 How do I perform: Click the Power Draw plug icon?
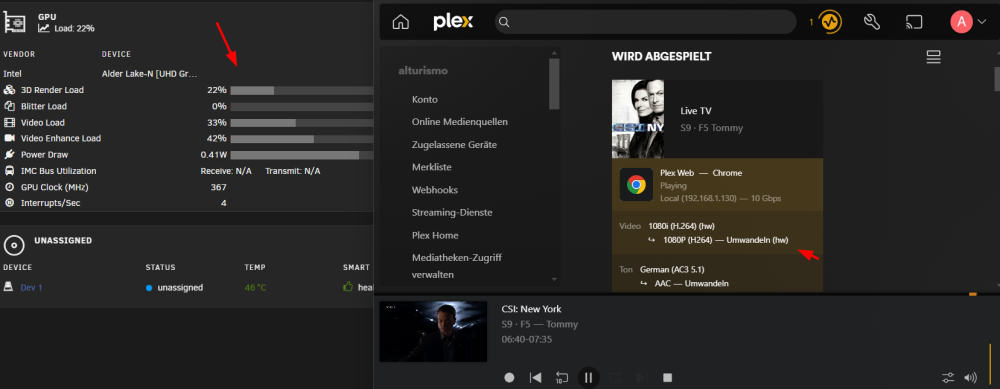point(9,154)
